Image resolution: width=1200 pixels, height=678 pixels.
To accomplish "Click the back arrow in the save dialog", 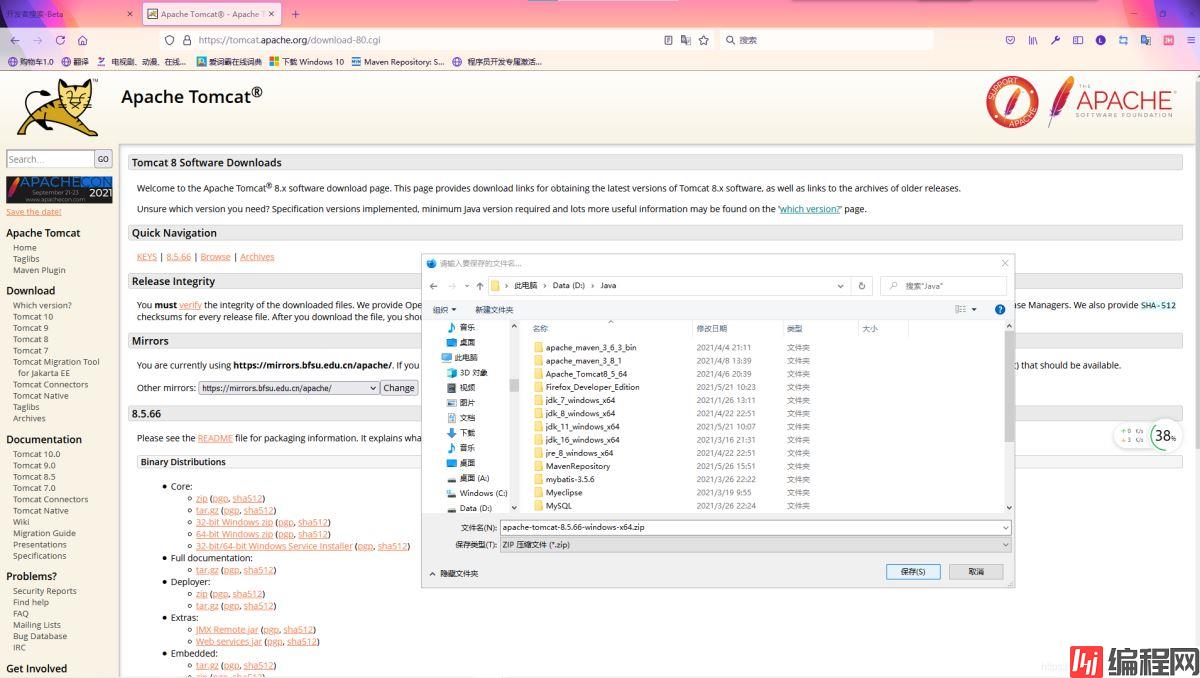I will pyautogui.click(x=433, y=286).
